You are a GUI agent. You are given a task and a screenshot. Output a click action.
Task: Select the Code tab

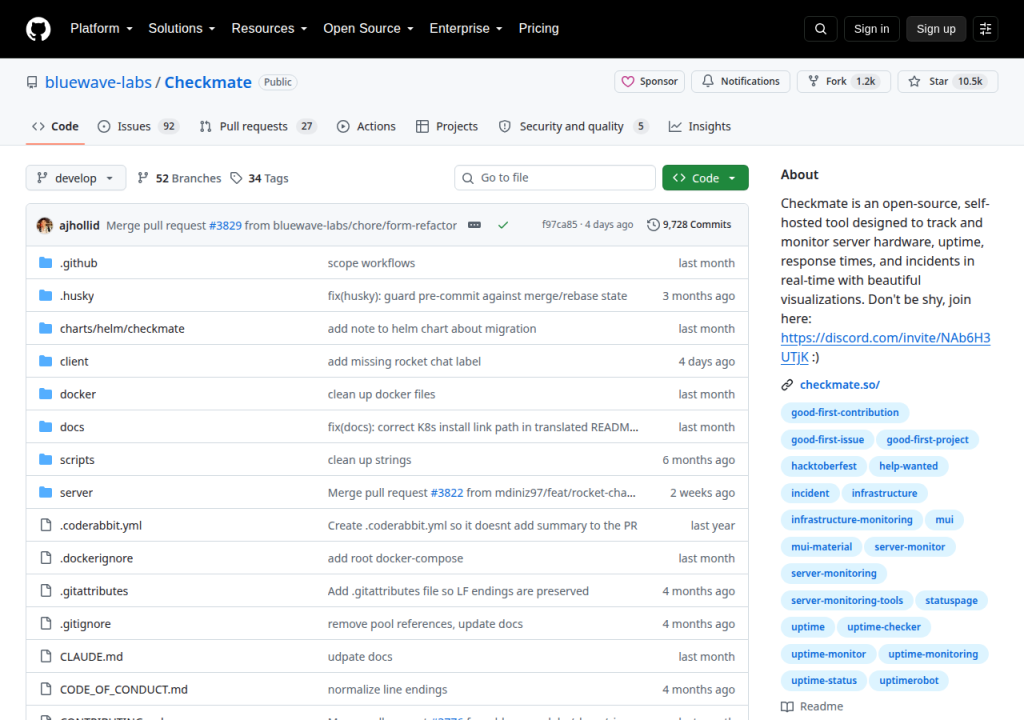click(x=56, y=126)
